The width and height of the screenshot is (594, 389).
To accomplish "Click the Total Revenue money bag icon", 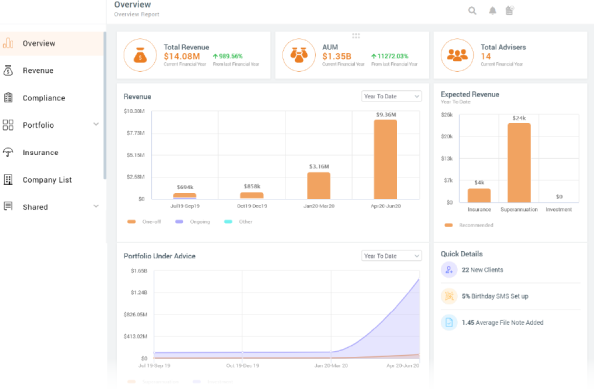I will (x=140, y=55).
